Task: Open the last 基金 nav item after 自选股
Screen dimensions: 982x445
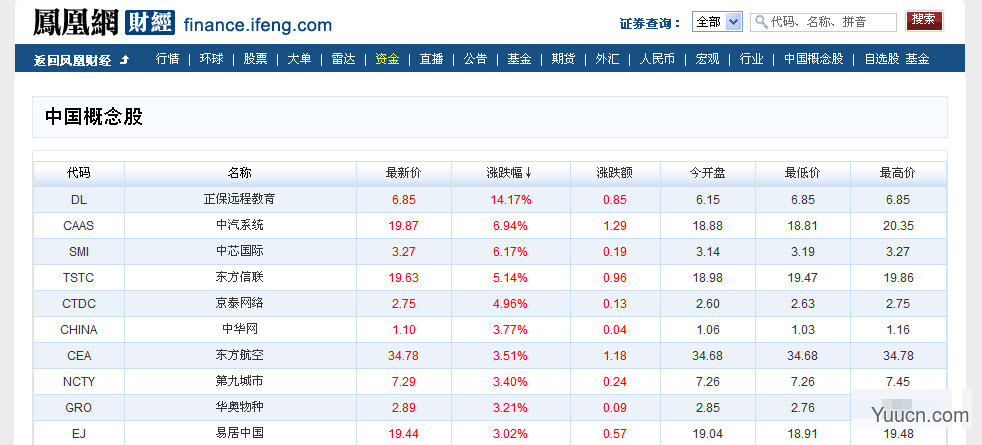Action: [x=917, y=59]
